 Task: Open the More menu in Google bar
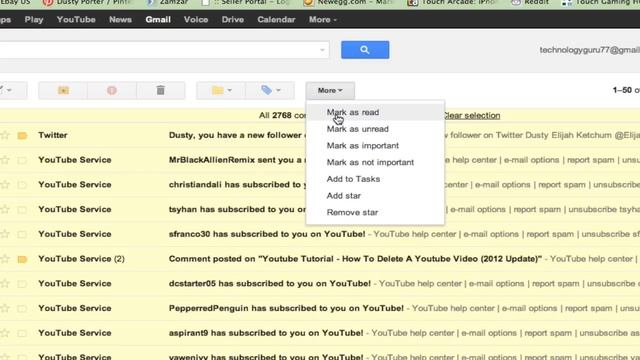pyautogui.click(x=322, y=20)
